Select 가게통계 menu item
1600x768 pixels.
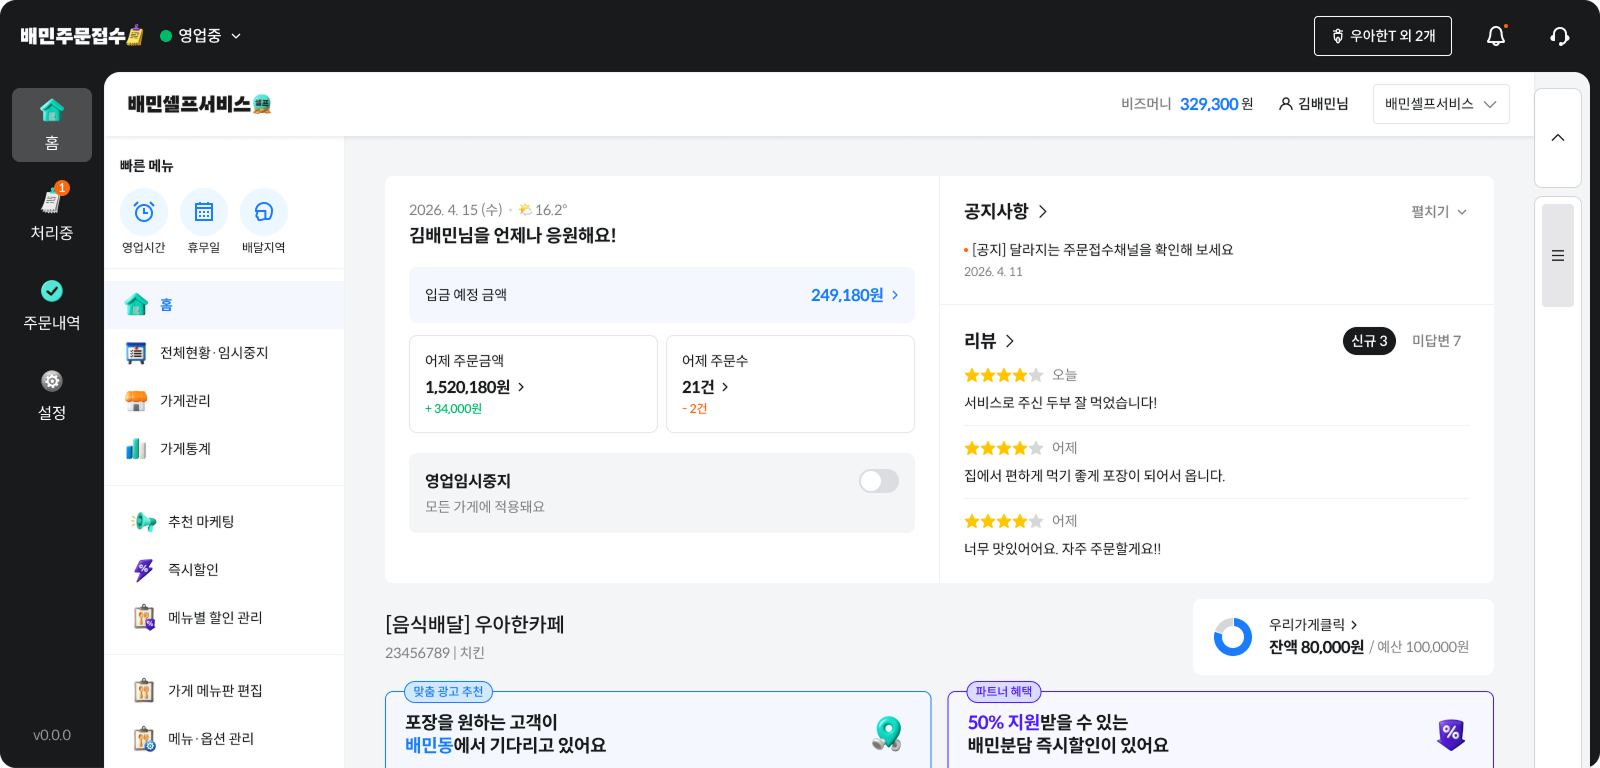pos(224,449)
